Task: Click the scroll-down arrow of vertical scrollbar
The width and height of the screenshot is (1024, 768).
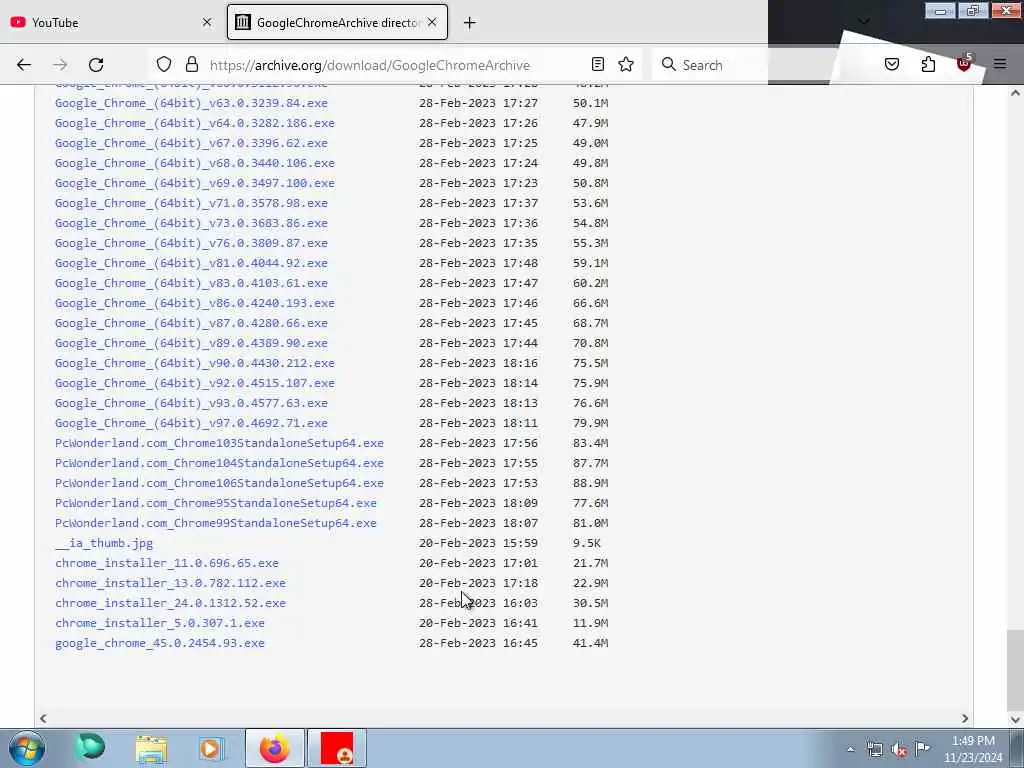Action: pos(1015,719)
